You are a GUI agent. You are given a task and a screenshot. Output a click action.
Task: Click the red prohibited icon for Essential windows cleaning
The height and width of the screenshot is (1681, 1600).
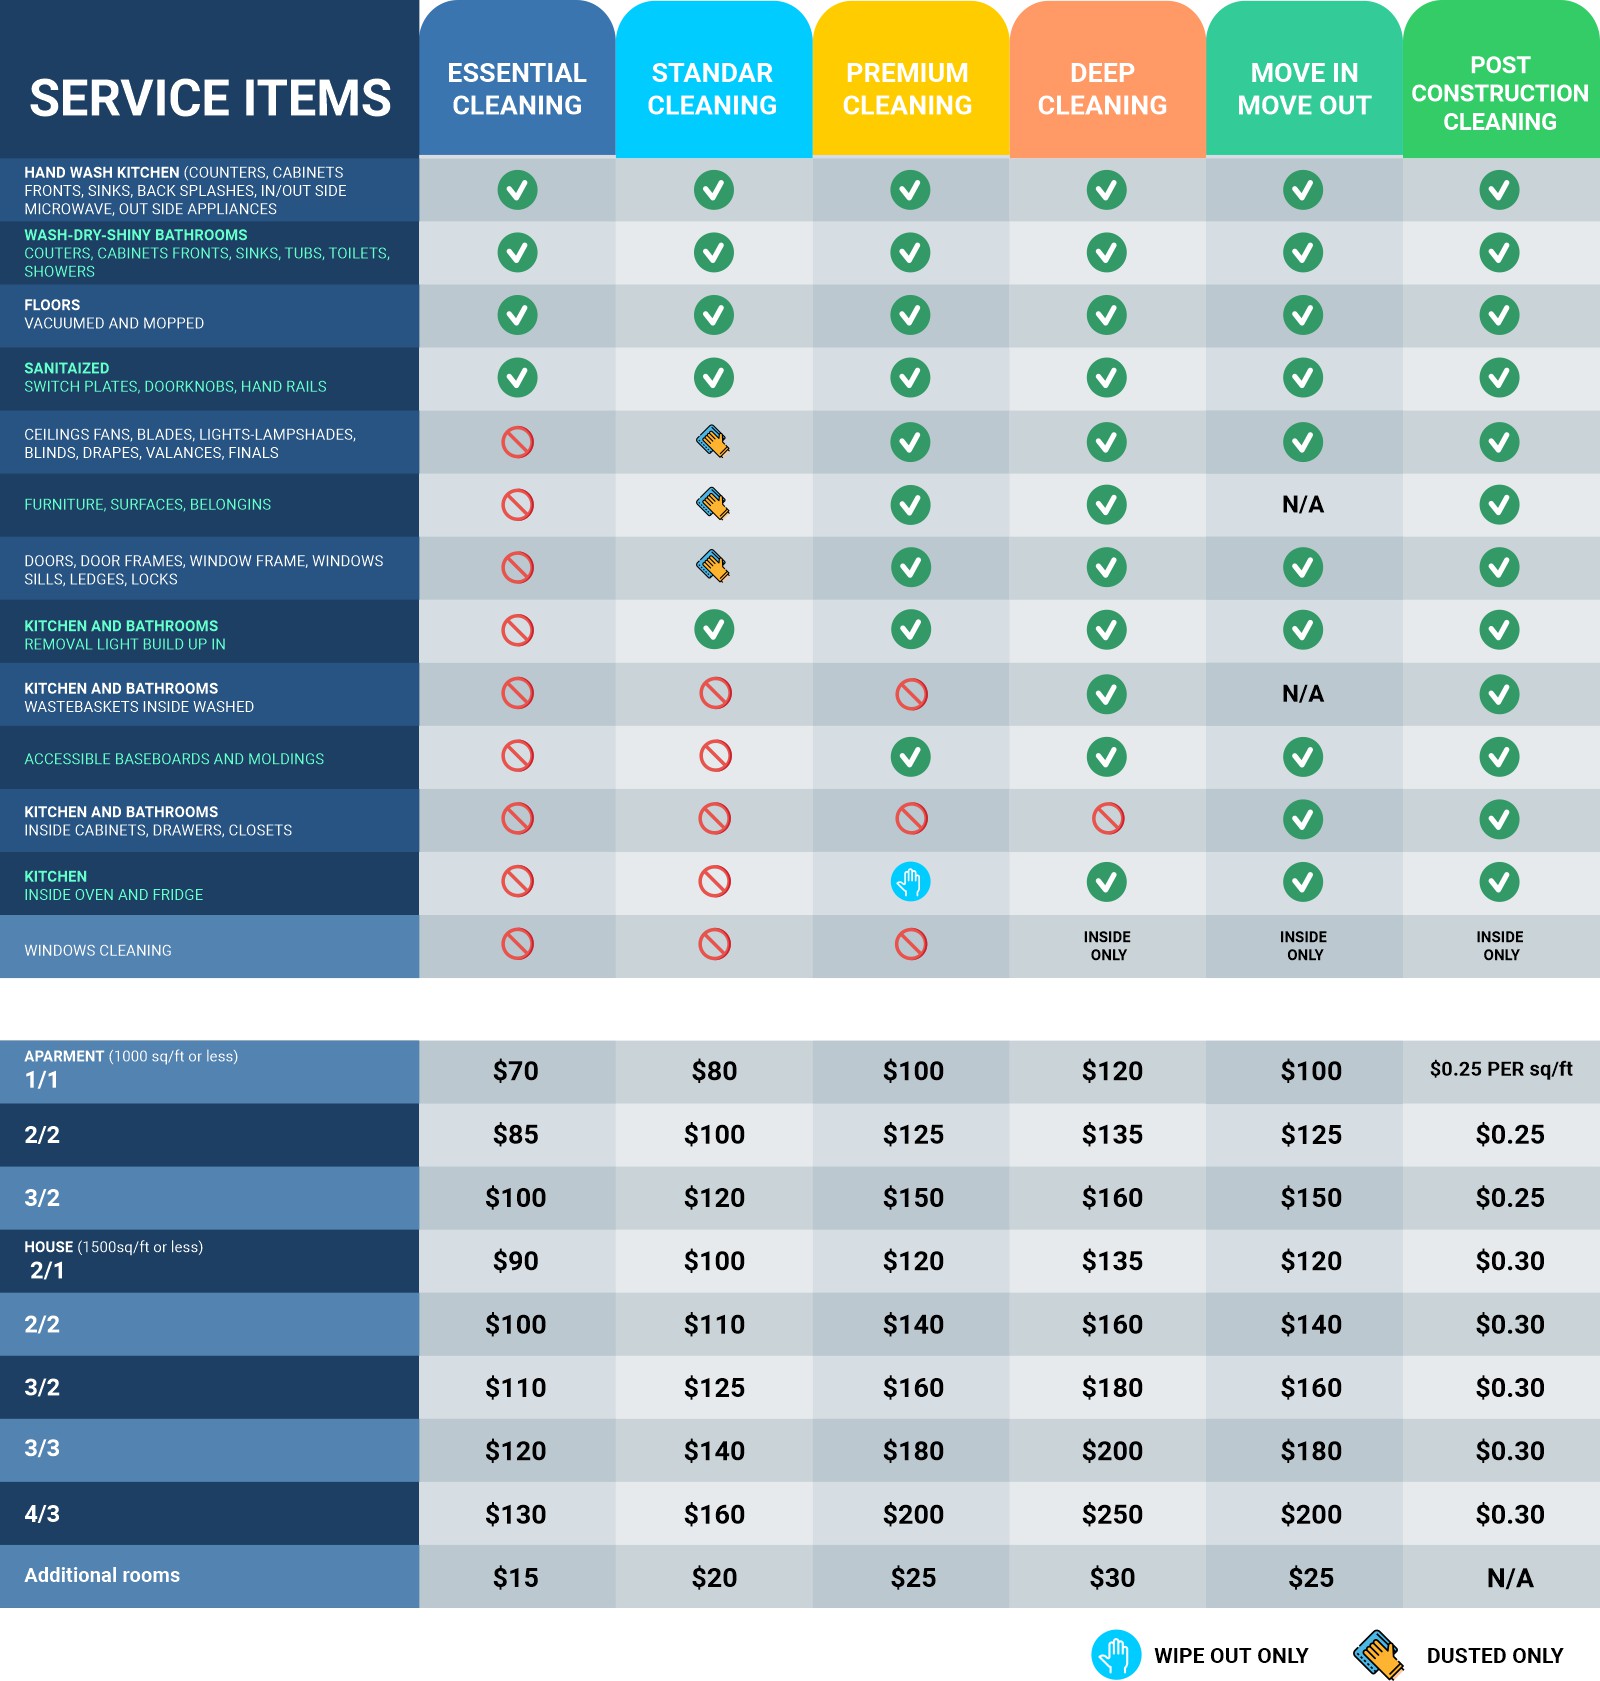click(x=517, y=944)
